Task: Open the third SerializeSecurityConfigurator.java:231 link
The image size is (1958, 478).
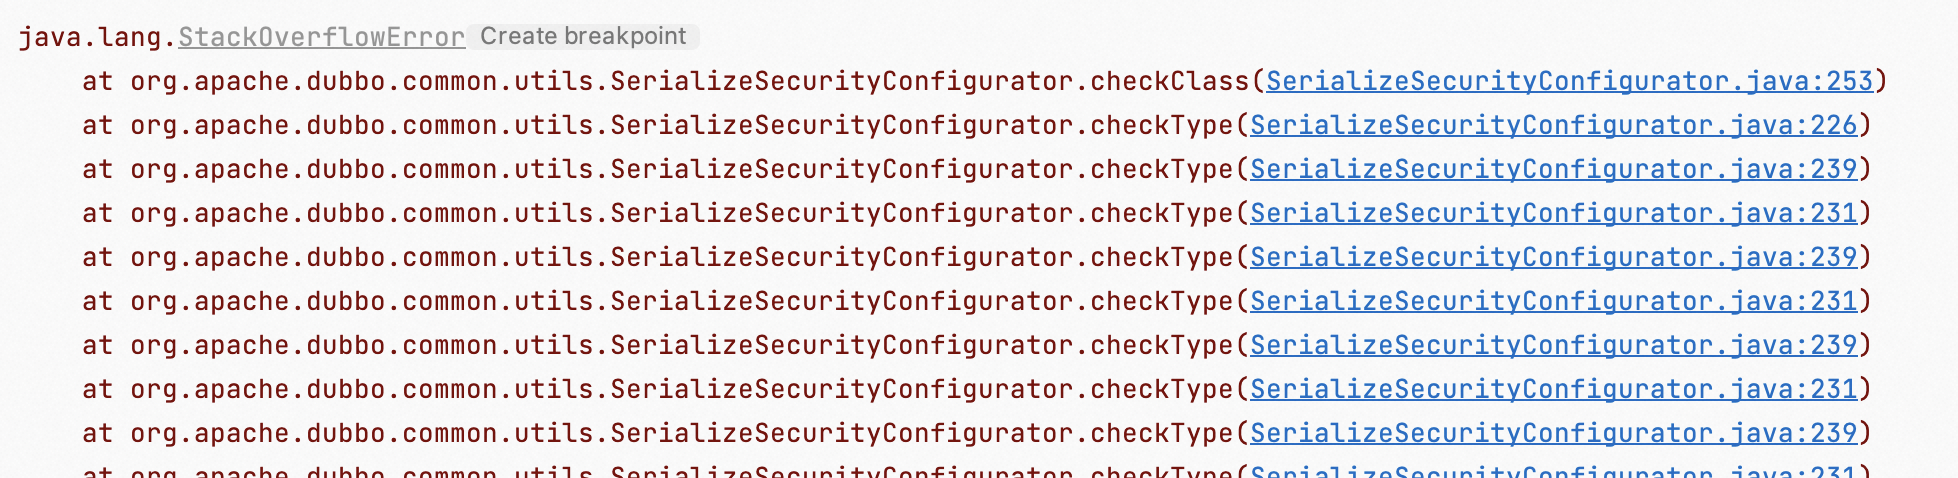Action: [1553, 389]
